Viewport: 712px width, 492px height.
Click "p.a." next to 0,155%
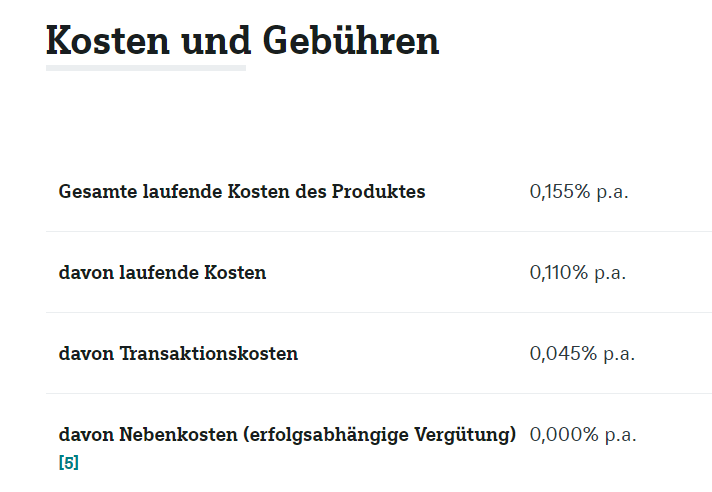[x=612, y=192]
